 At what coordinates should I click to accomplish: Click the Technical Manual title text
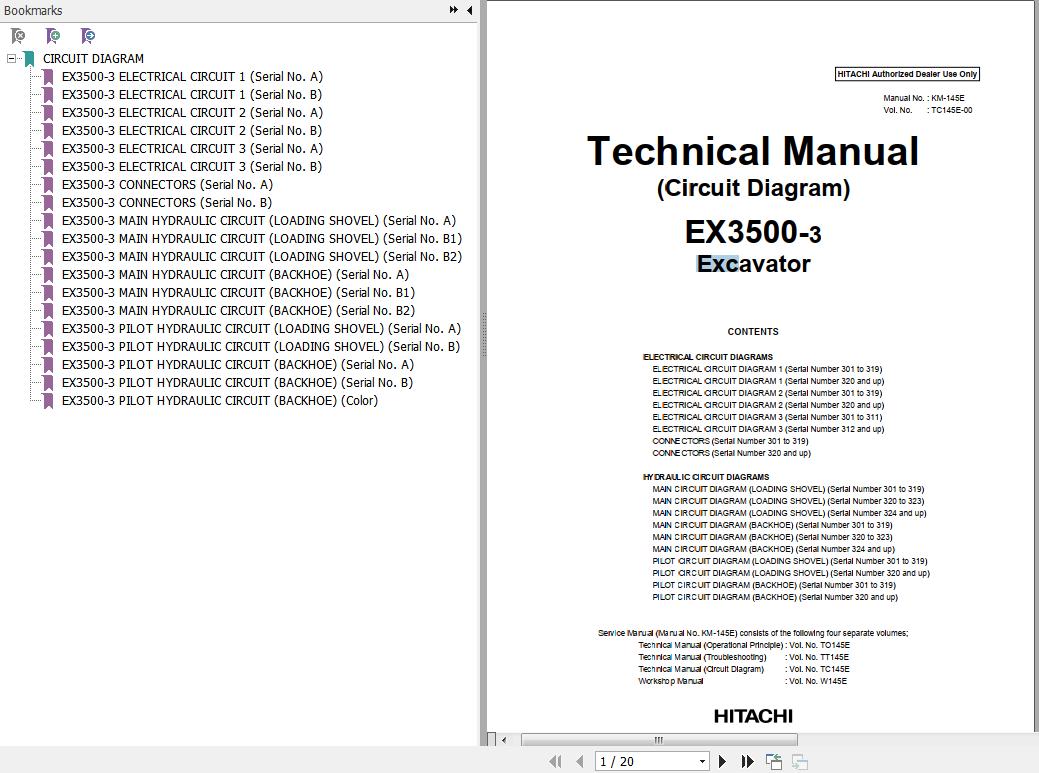click(753, 151)
